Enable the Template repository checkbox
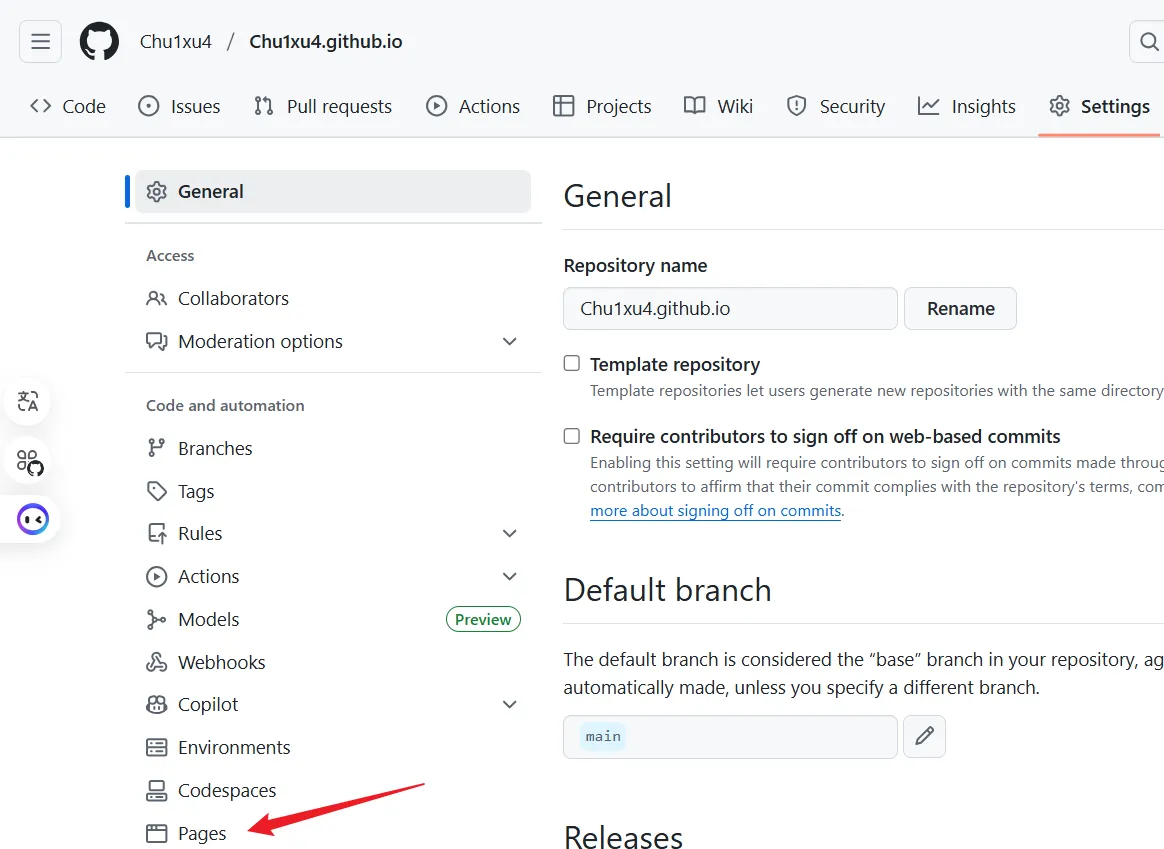The width and height of the screenshot is (1164, 849). pos(572,364)
